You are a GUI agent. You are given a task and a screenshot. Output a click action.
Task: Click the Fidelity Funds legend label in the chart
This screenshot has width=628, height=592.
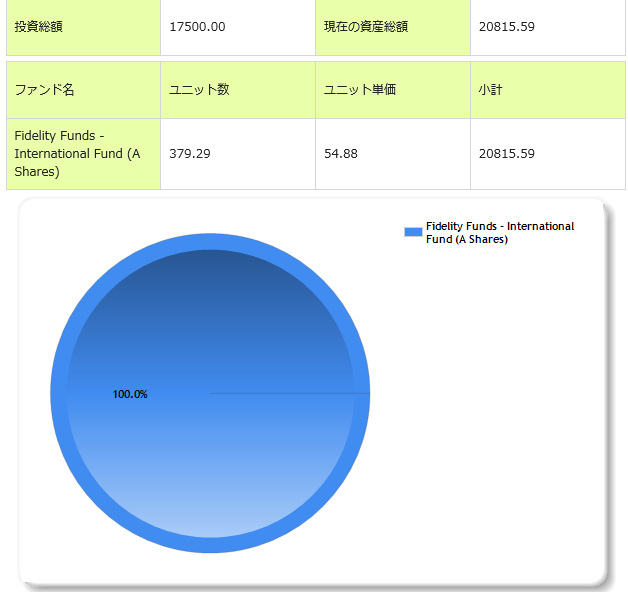click(x=499, y=233)
